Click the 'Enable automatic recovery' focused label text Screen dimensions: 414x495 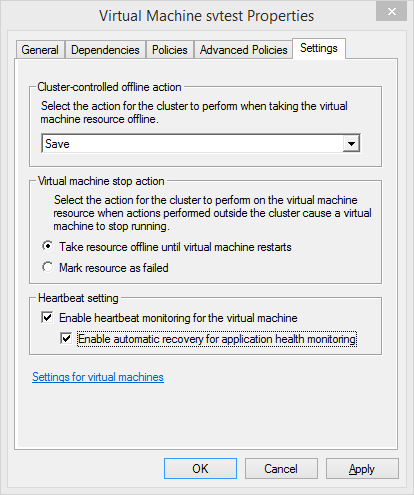217,339
